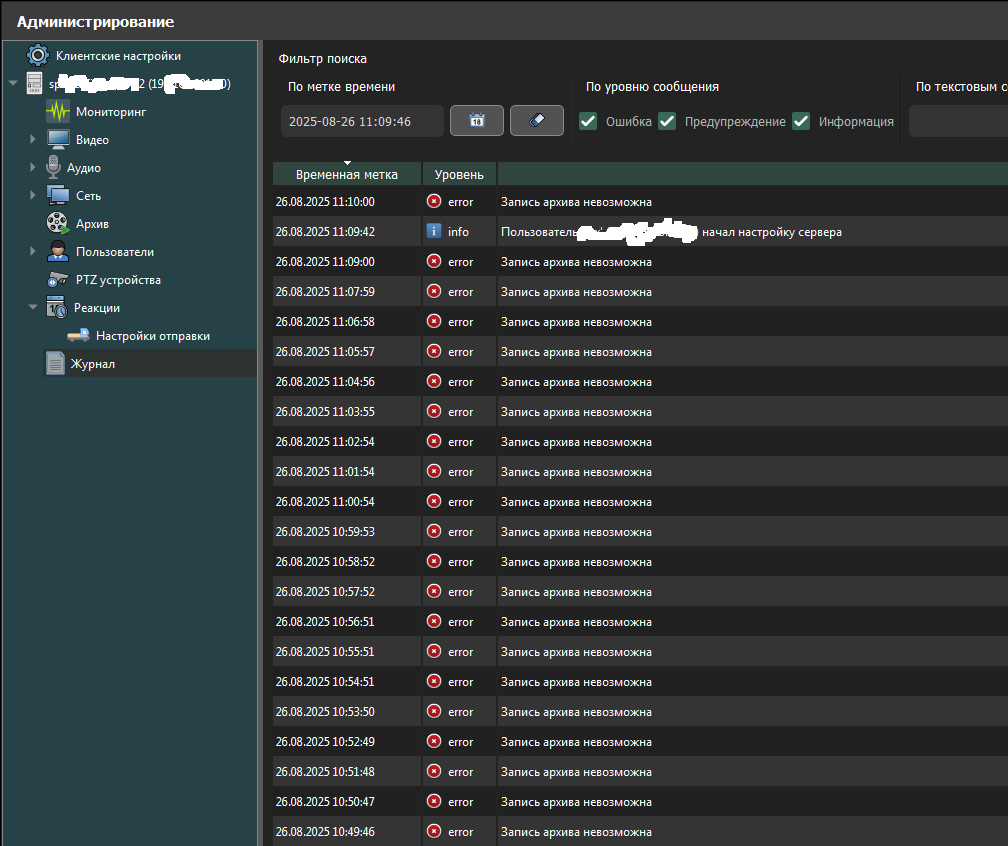Image resolution: width=1008 pixels, height=846 pixels.
Task: Click the error icon at 11:07:59
Action: click(434, 291)
